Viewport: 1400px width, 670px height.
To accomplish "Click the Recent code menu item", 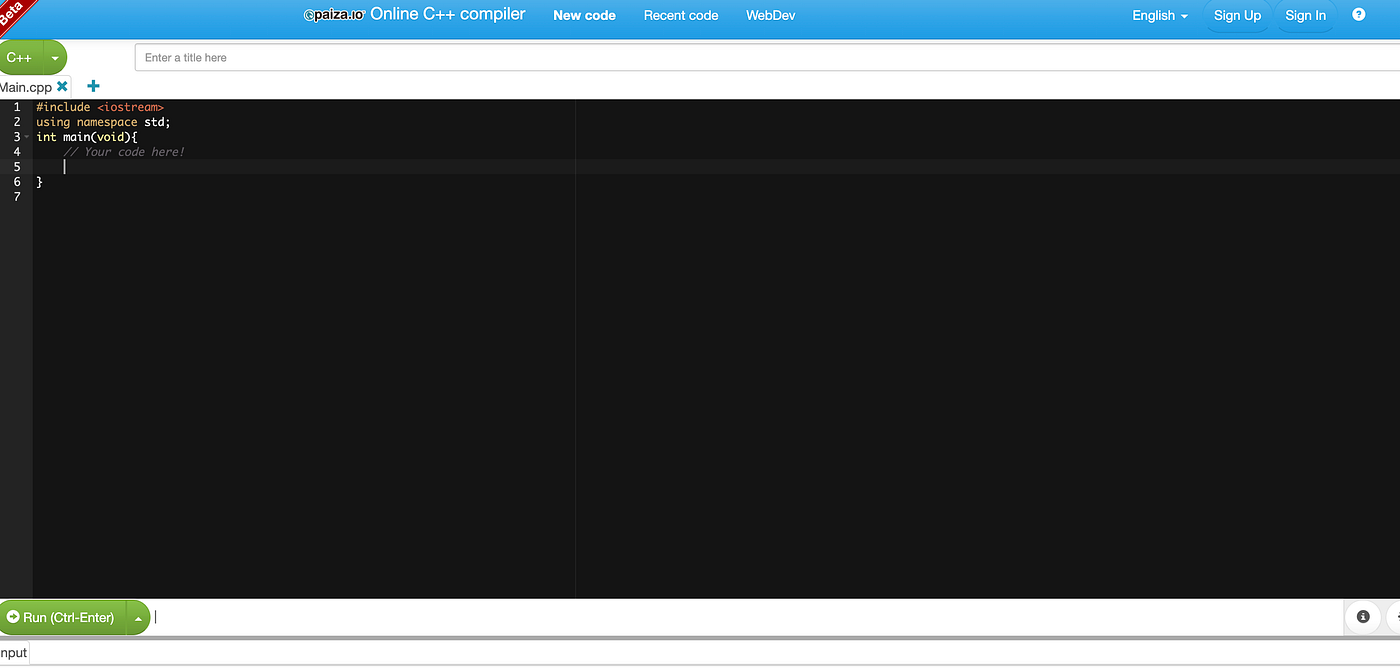I will click(680, 15).
